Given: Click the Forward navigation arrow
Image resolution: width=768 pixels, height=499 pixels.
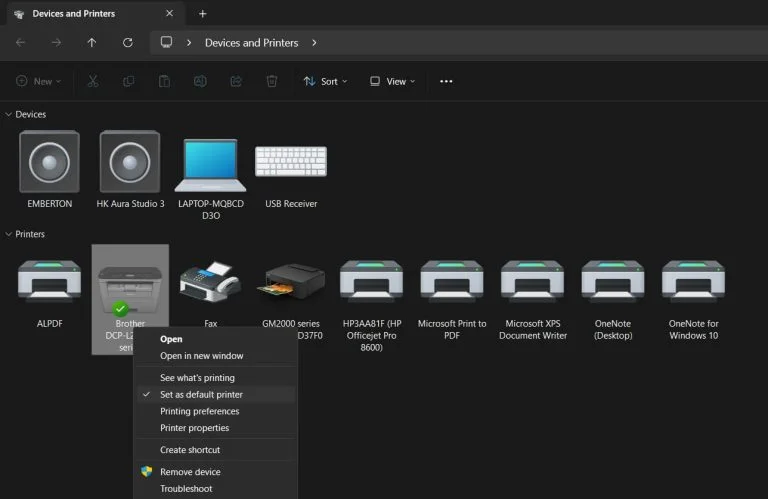Looking at the screenshot, I should coord(56,43).
